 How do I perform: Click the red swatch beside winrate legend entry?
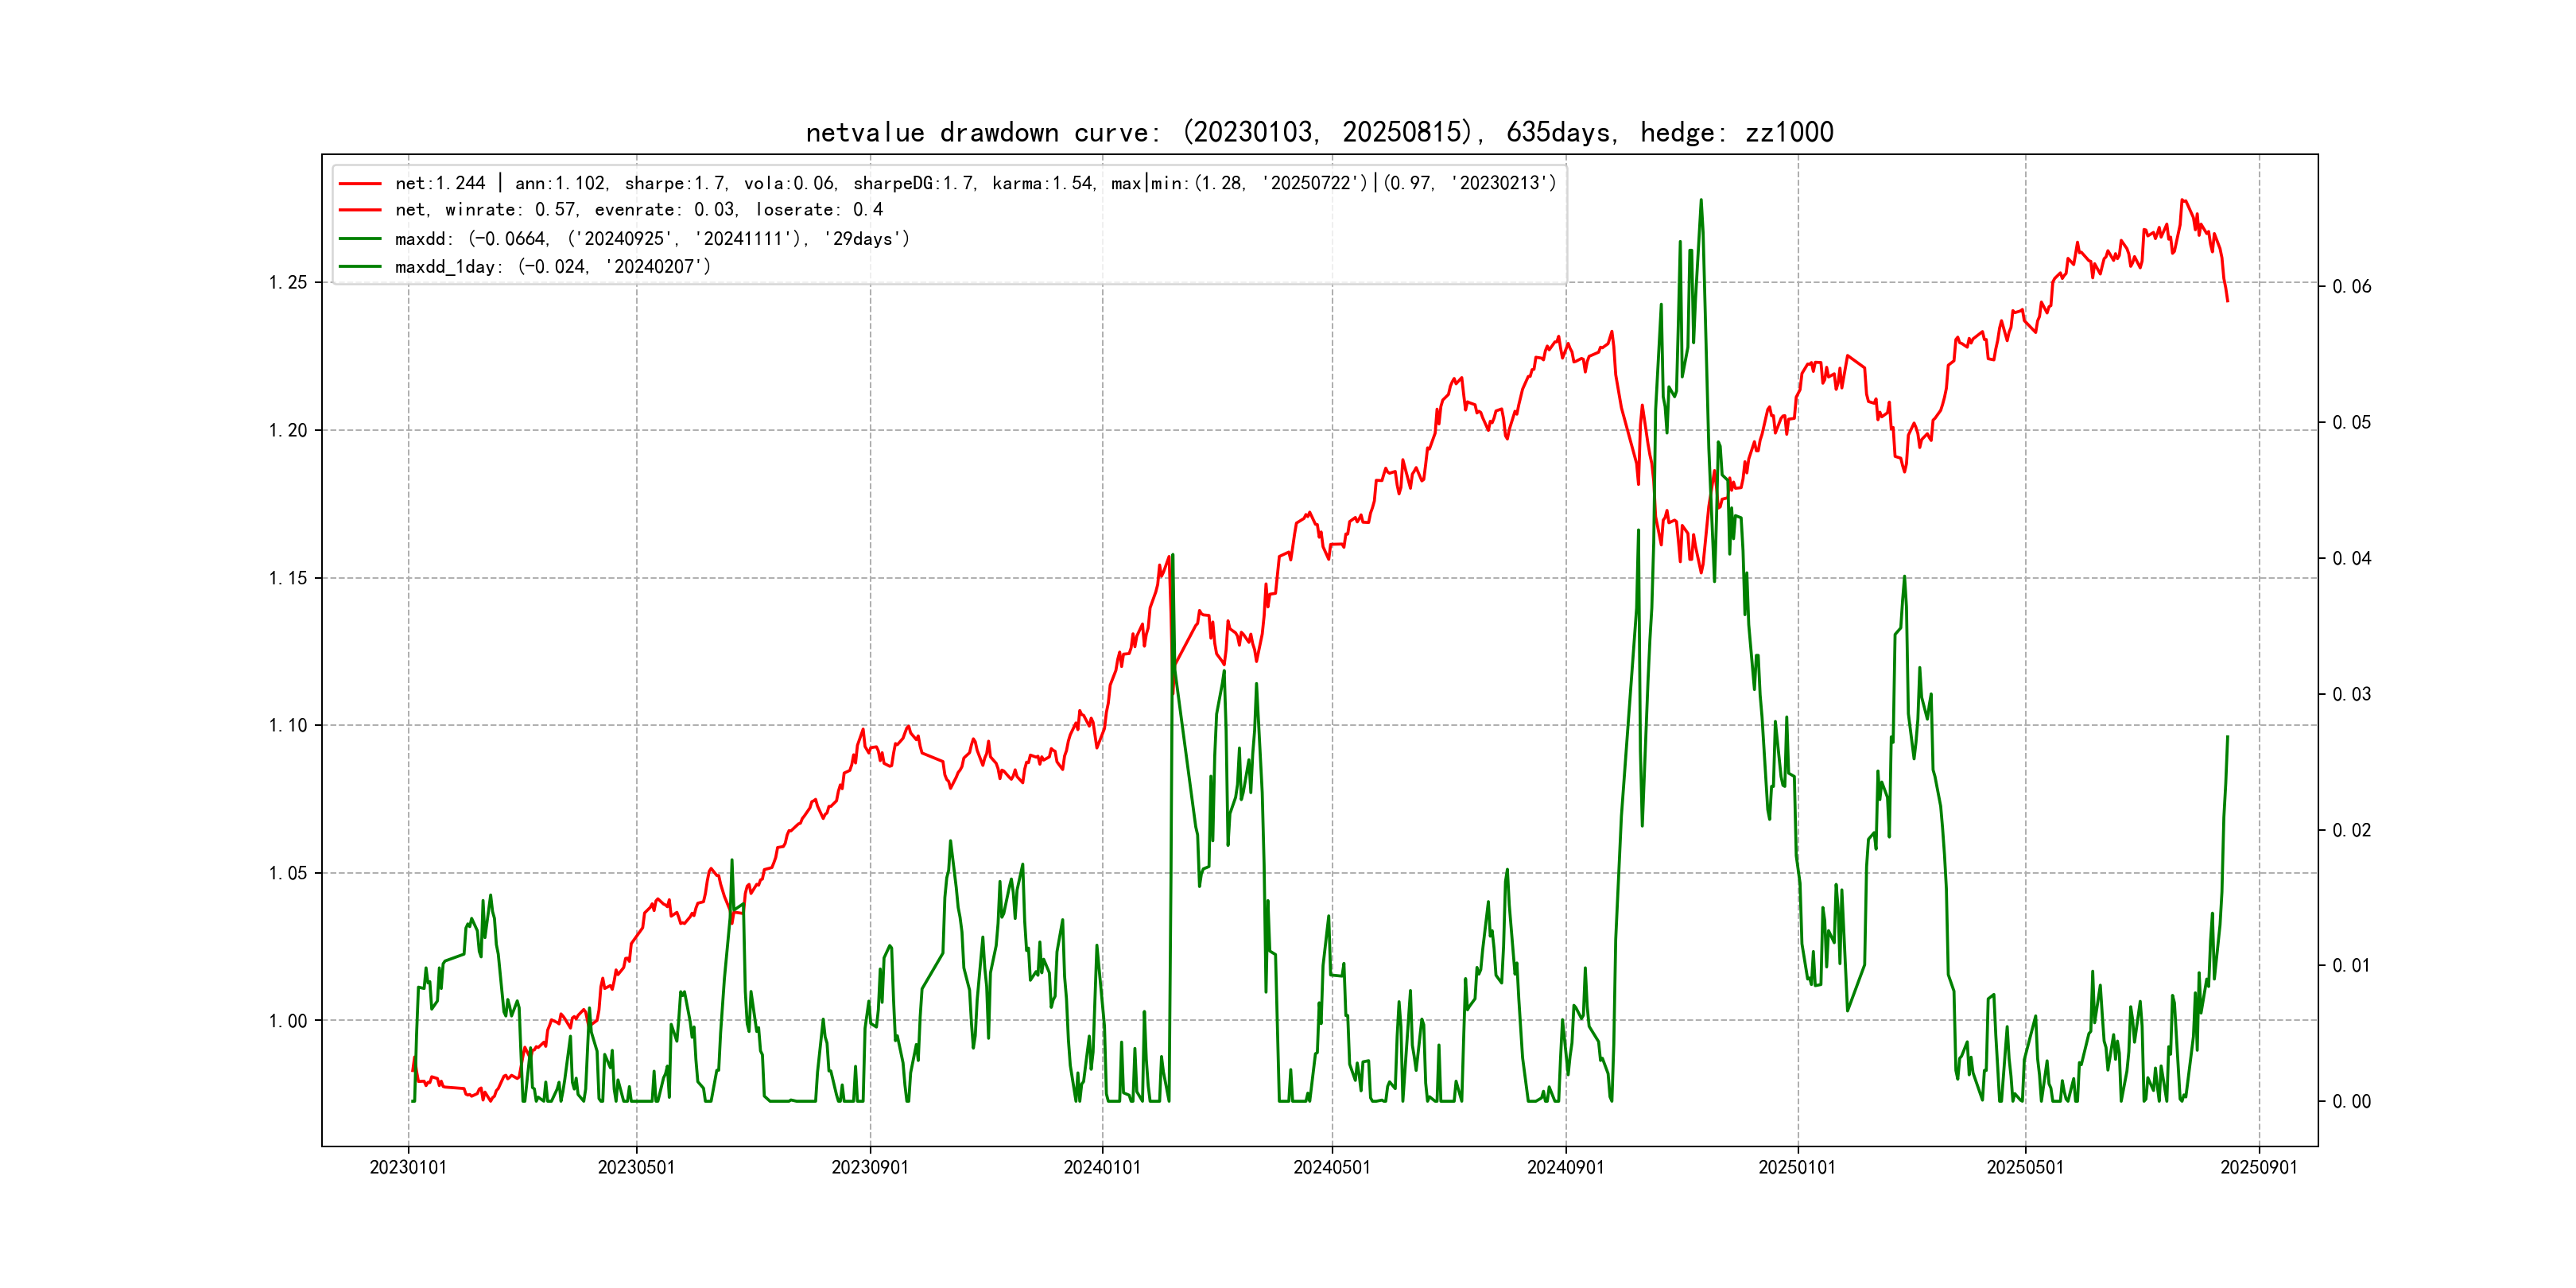click(x=360, y=210)
